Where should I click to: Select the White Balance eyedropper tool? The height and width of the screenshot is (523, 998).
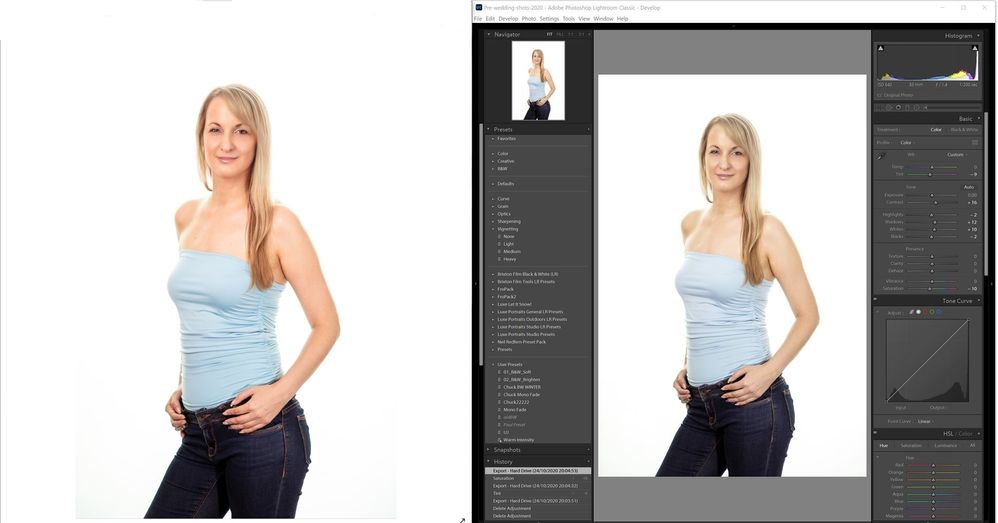tap(882, 156)
